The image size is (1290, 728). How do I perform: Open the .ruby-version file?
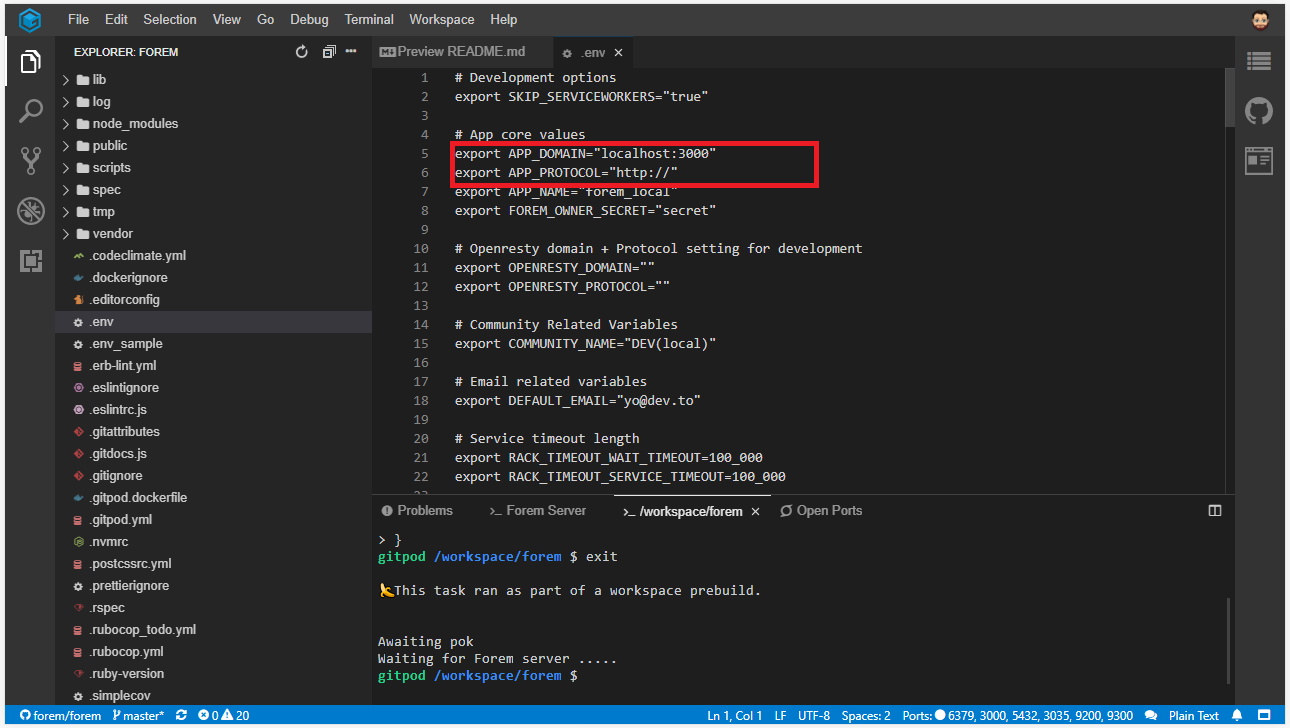point(213,674)
